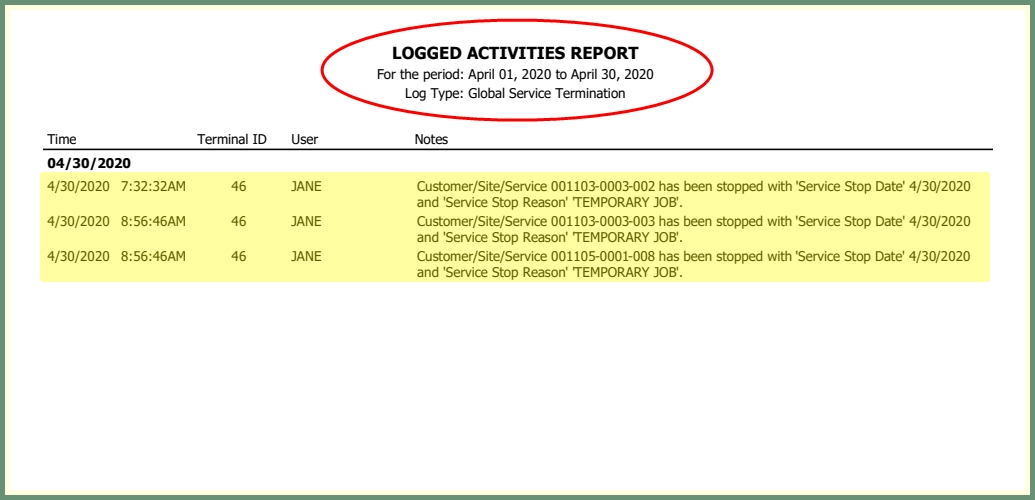
Task: Click the LOGGED ACTIVITIES REPORT title
Action: 516,53
